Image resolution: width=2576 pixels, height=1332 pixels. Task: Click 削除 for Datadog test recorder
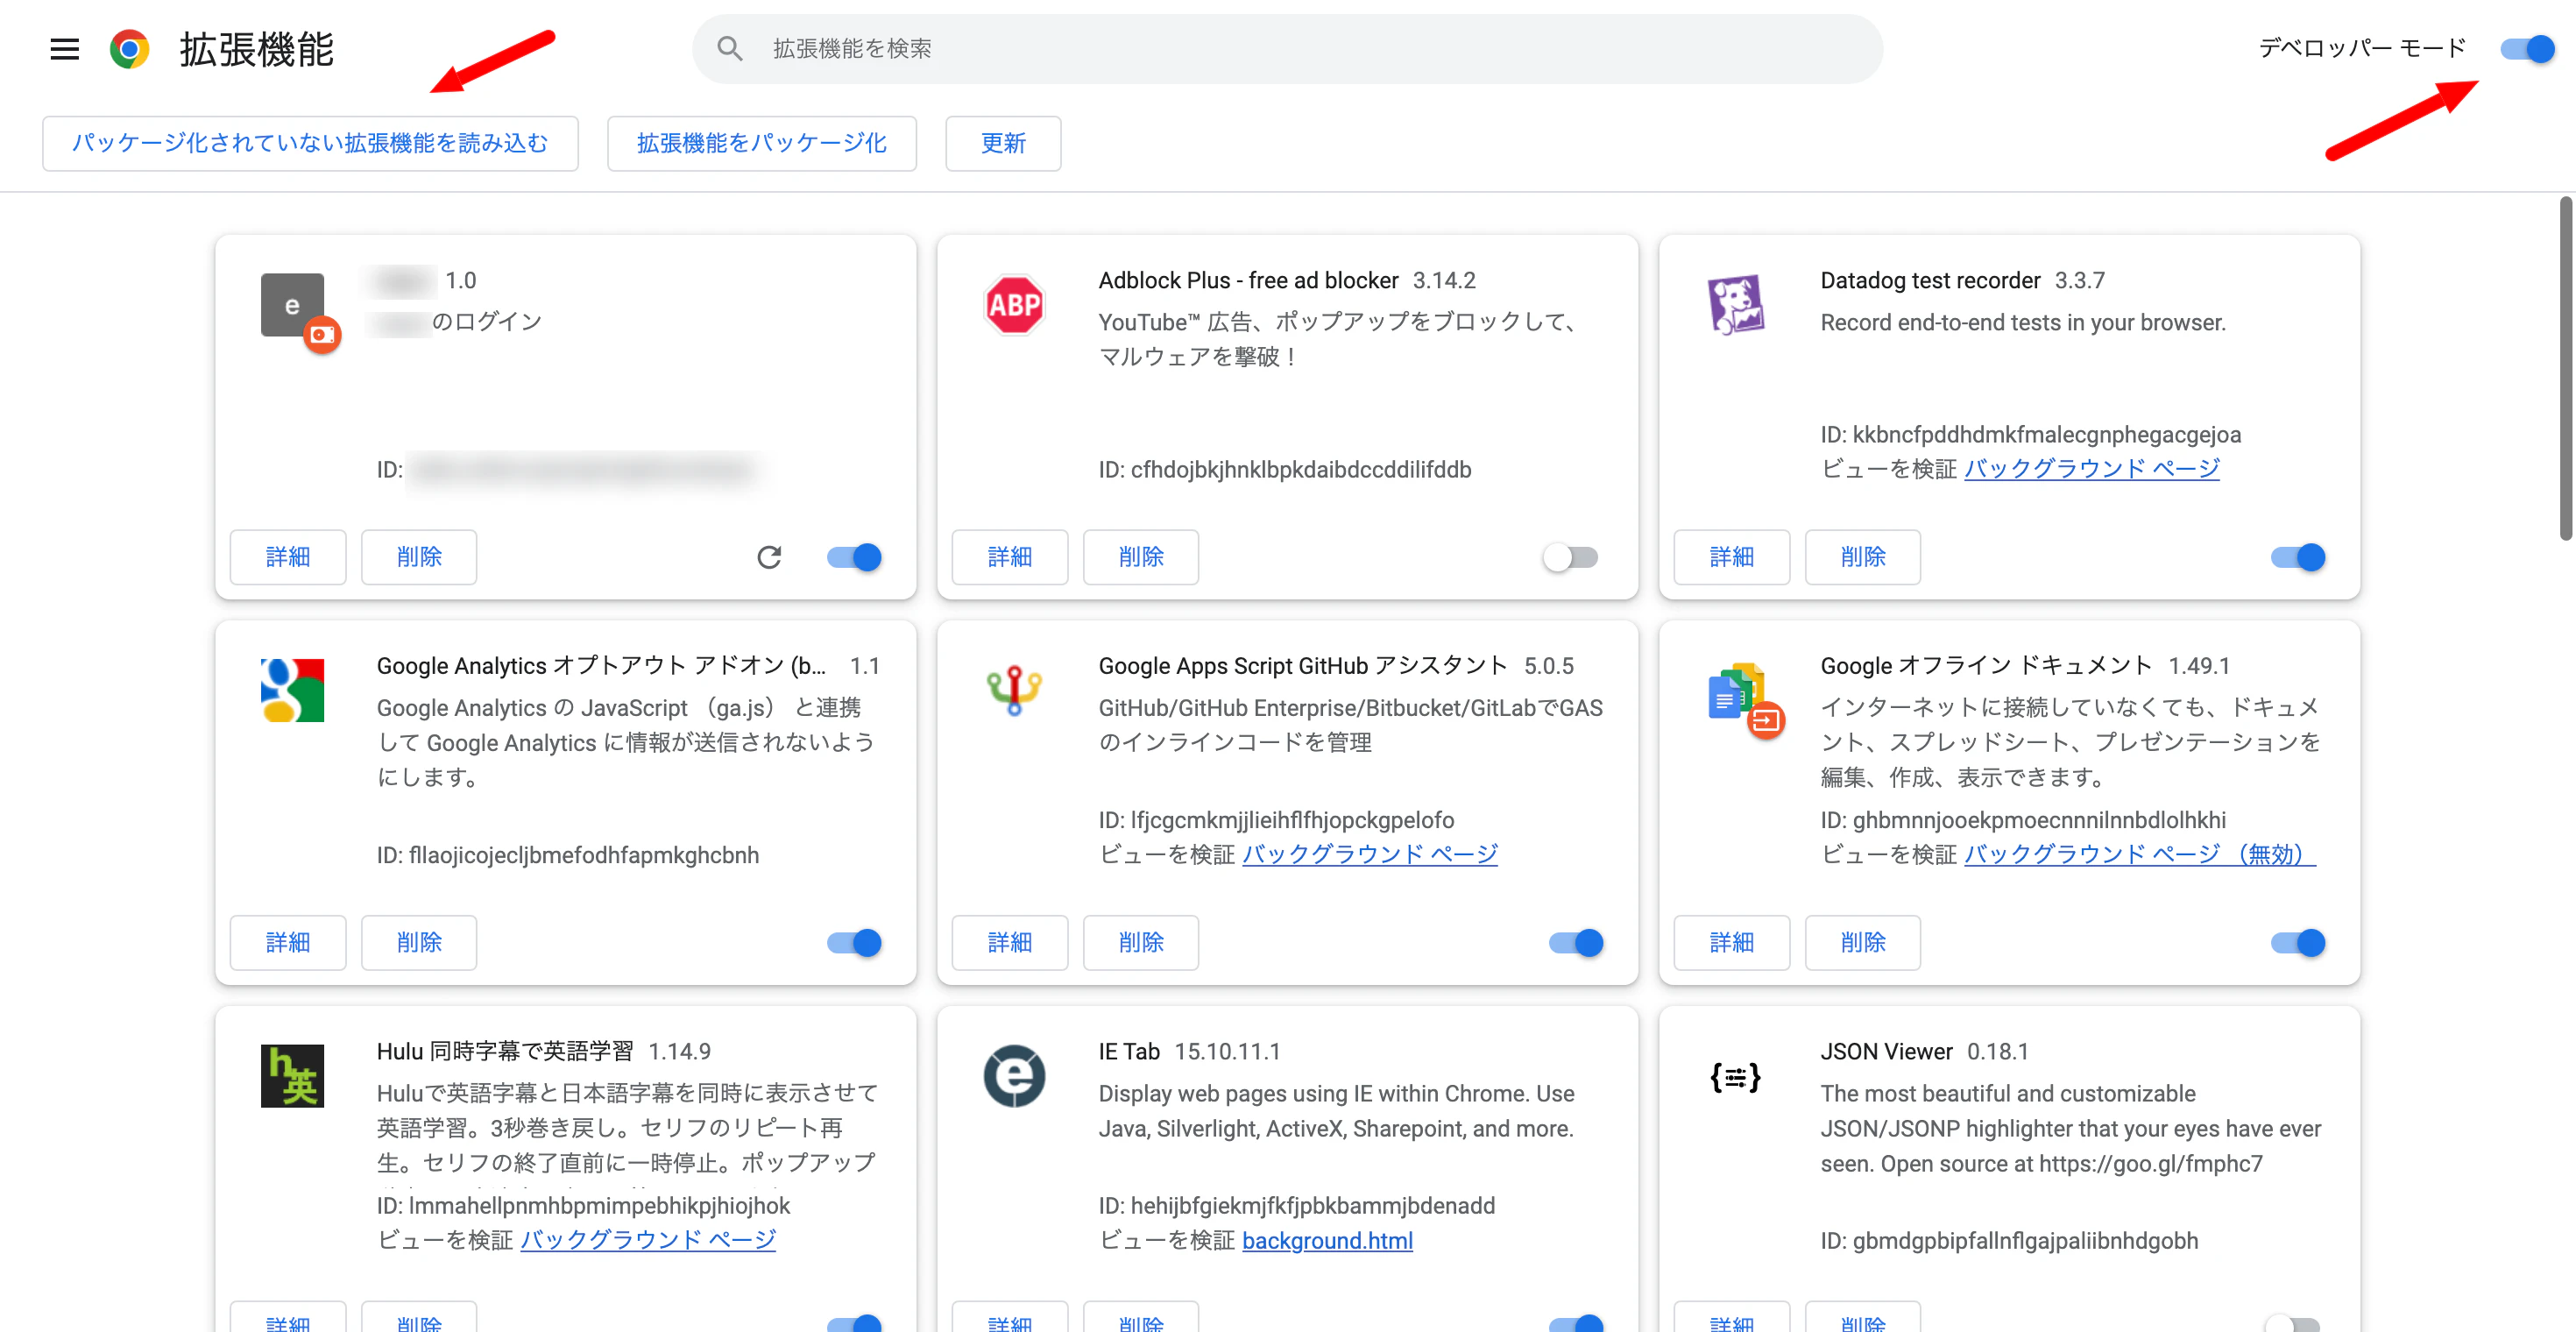[x=1863, y=557]
